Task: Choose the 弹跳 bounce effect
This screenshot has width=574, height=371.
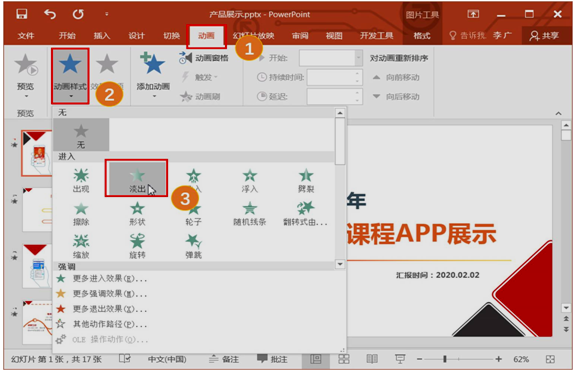Action: (193, 246)
